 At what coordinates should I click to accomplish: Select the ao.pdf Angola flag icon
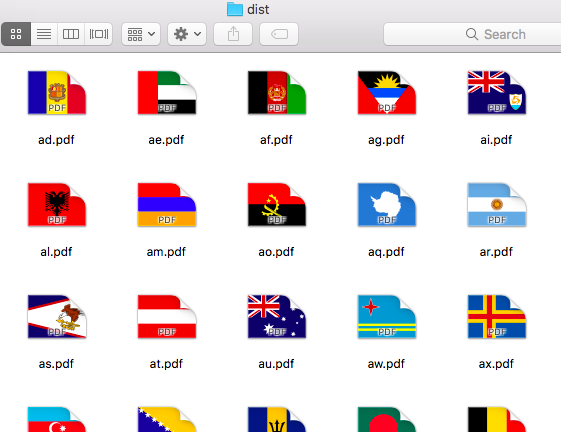pos(277,205)
